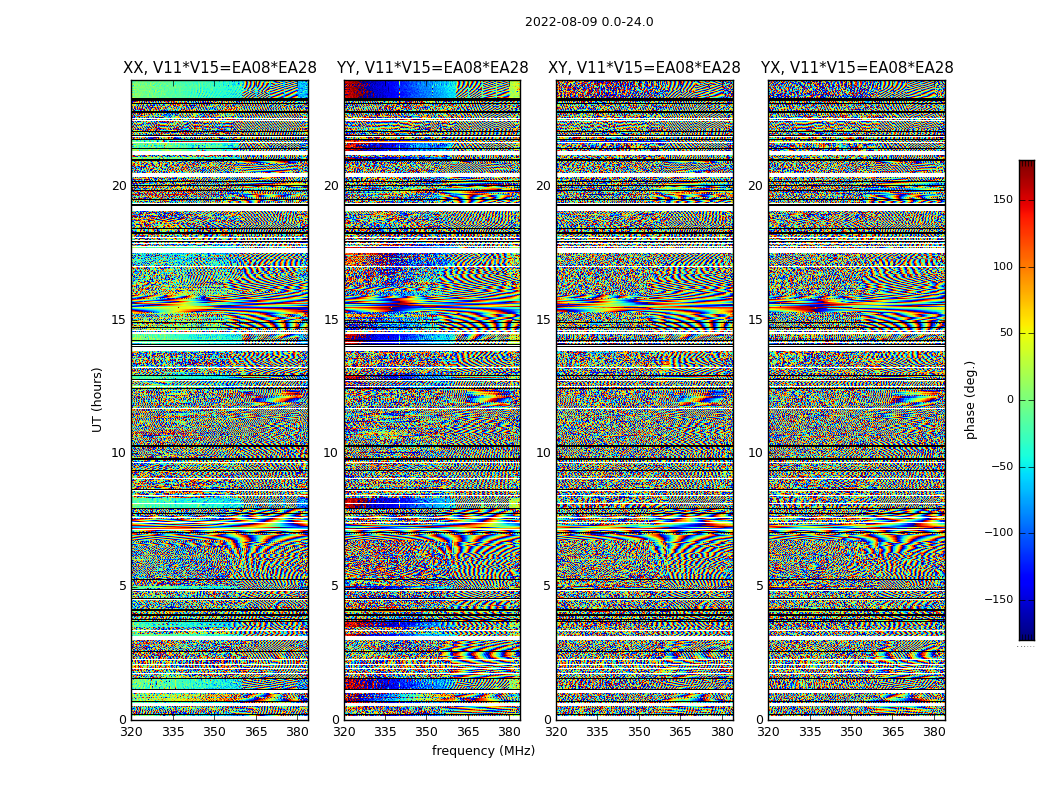The width and height of the screenshot is (1050, 800).
Task: Click the 20 hour tick of the XX panel
Action: [x=119, y=186]
